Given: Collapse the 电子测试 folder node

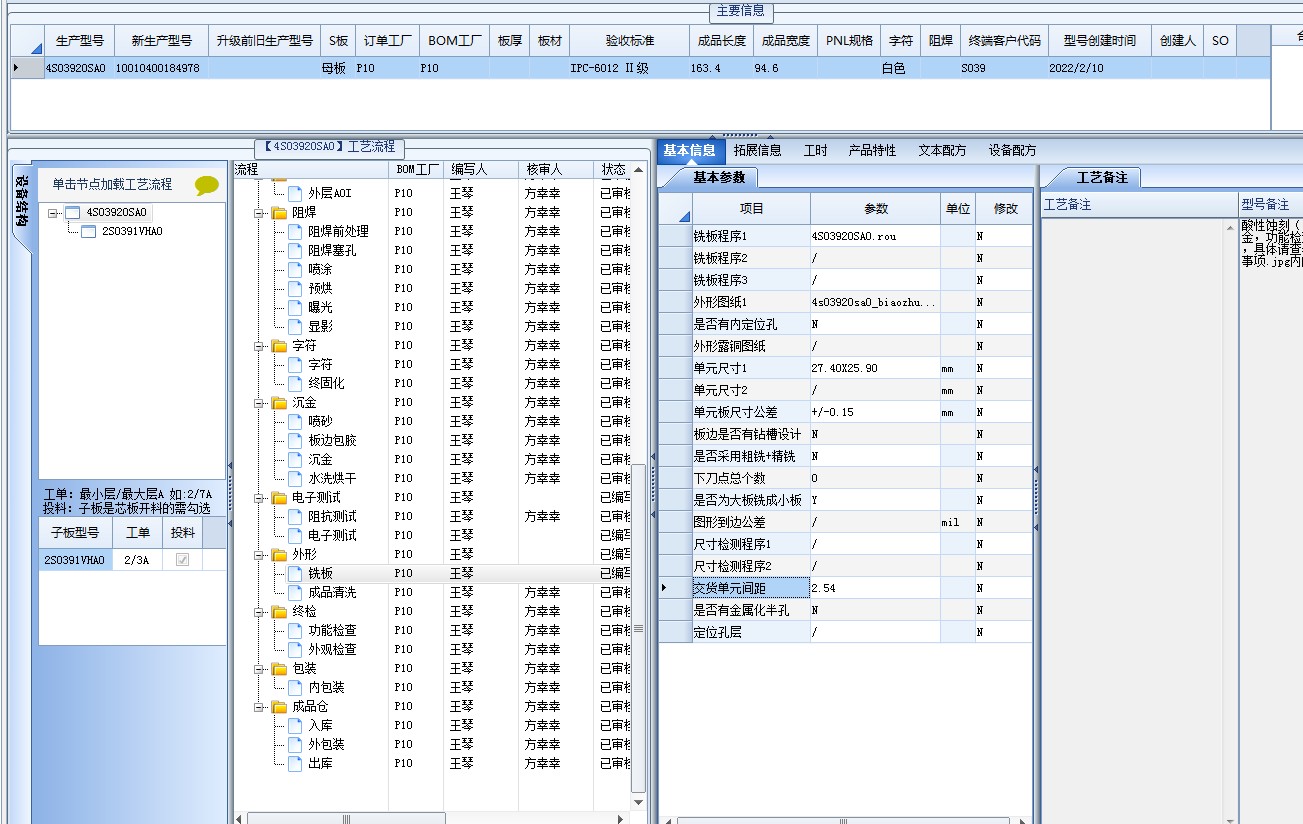Looking at the screenshot, I should (259, 497).
